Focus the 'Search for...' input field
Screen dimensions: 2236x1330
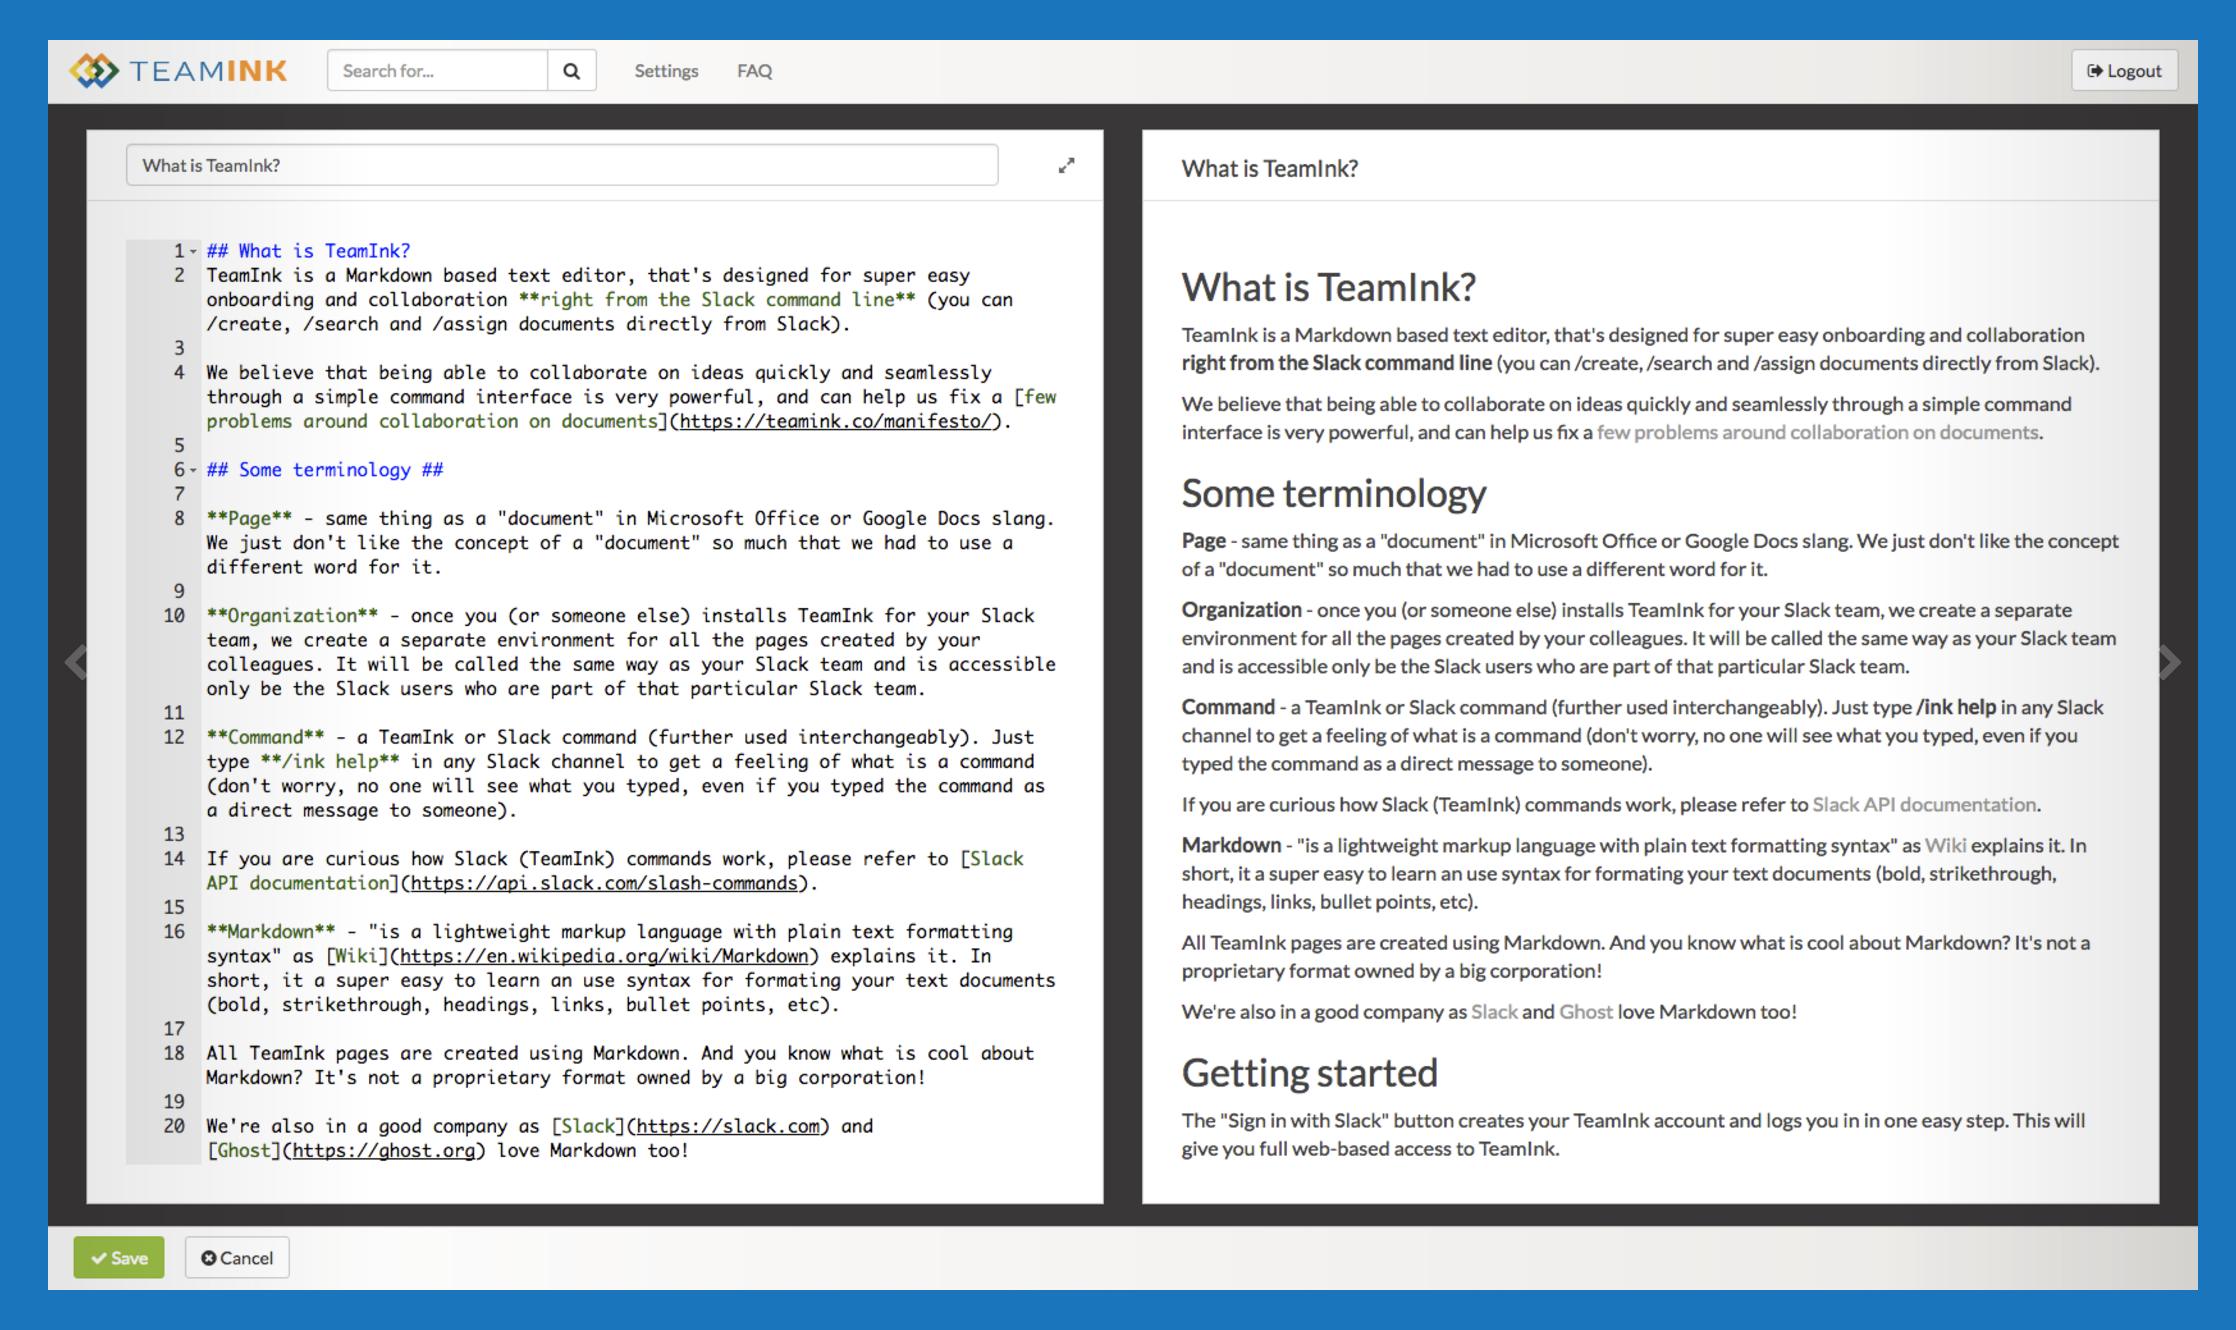(437, 71)
